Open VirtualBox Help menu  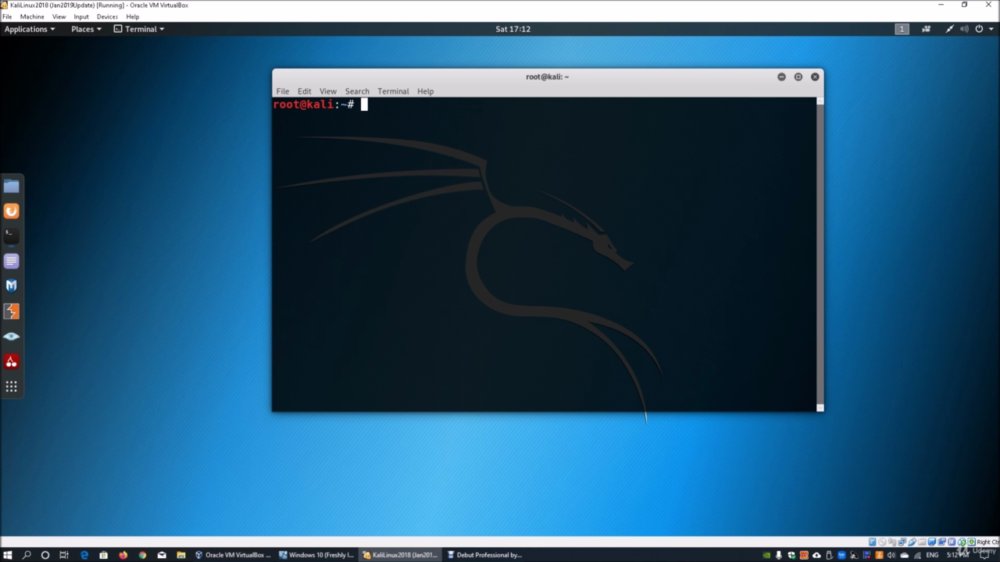[x=133, y=17]
